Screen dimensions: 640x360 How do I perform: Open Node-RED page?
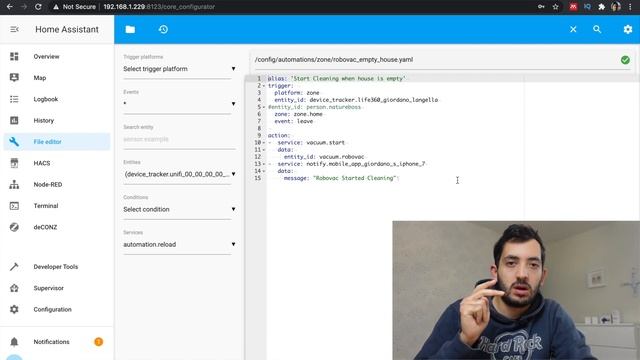[x=48, y=184]
